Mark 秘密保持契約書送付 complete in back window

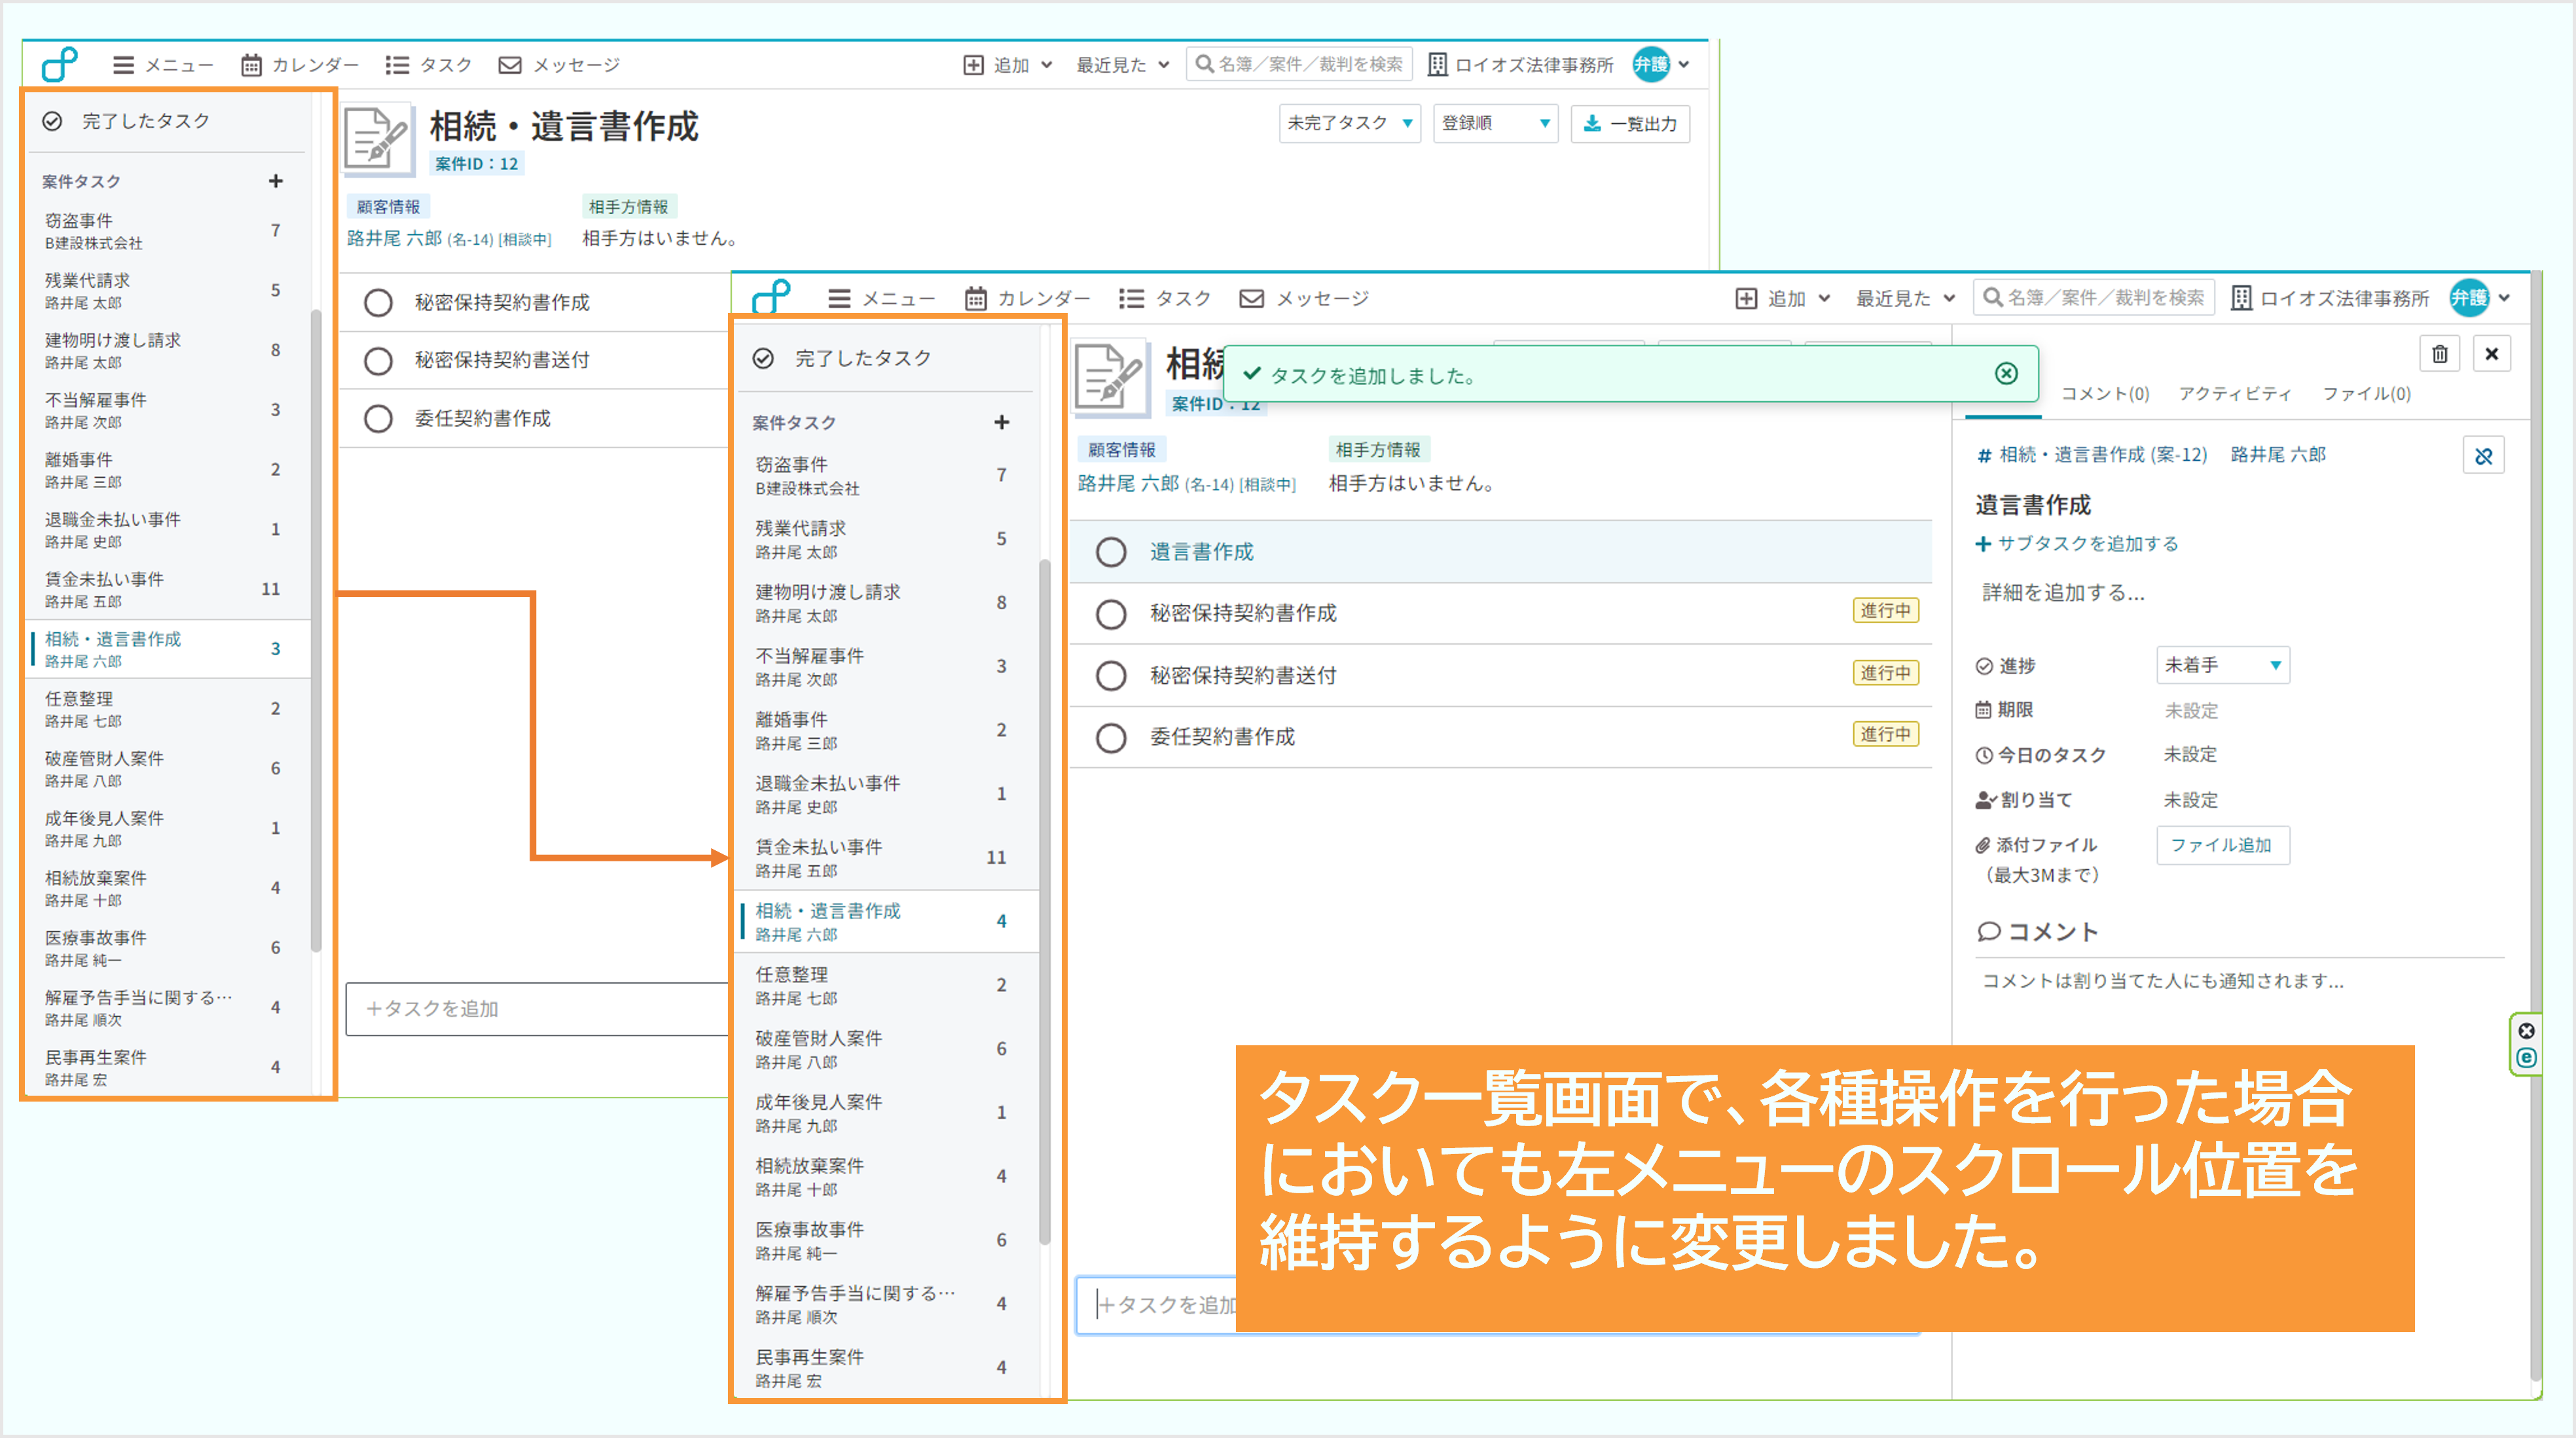378,360
